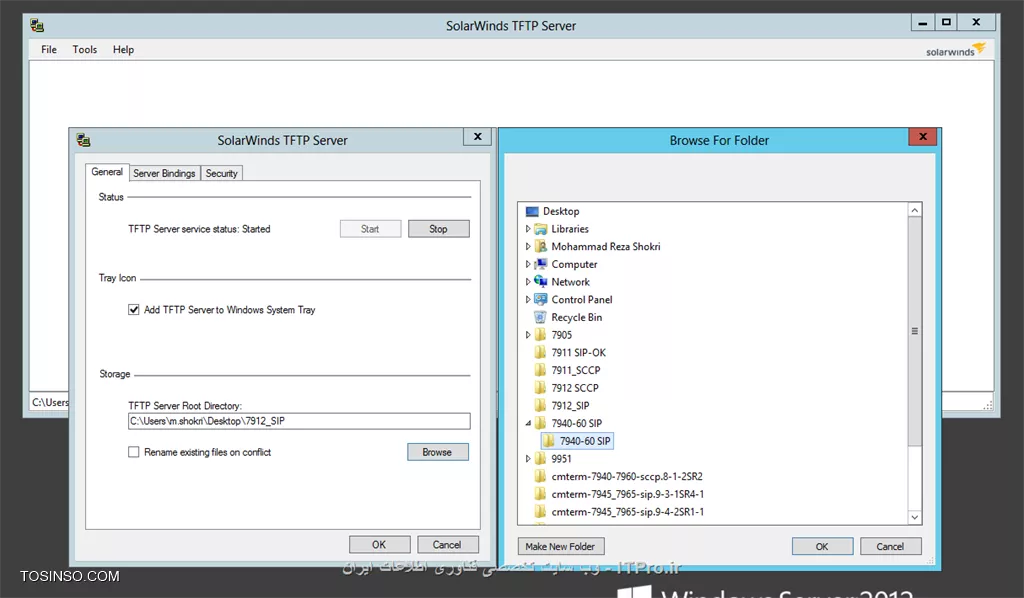Expand the Mohammad Reza Shokri node
The height and width of the screenshot is (598, 1024).
pyautogui.click(x=528, y=247)
